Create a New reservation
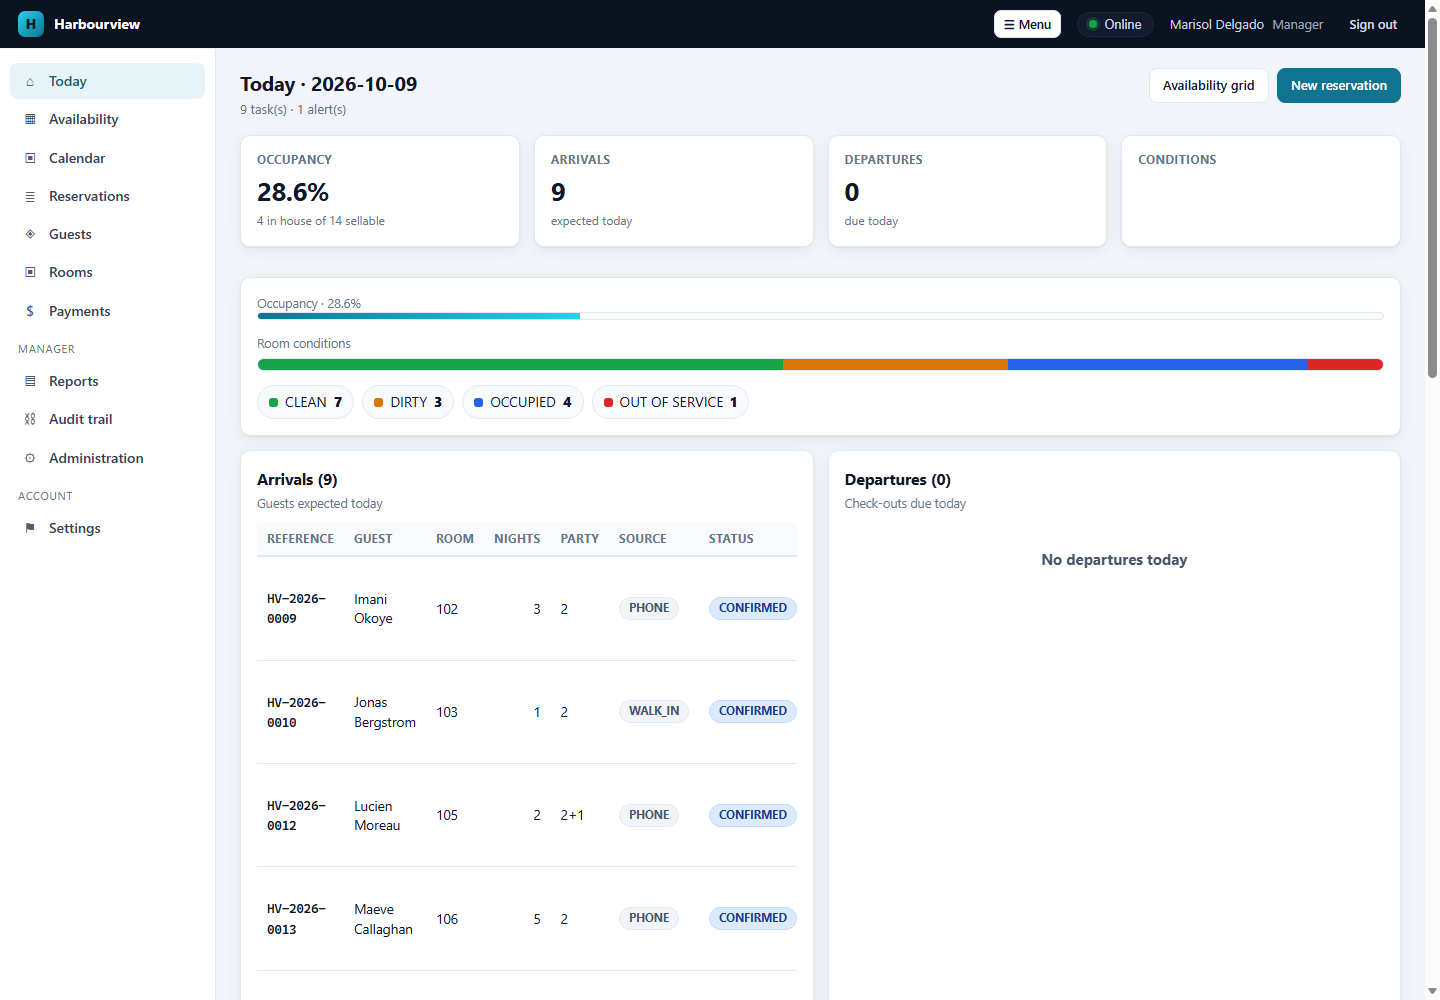Image resolution: width=1440 pixels, height=1000 pixels. pyautogui.click(x=1338, y=85)
